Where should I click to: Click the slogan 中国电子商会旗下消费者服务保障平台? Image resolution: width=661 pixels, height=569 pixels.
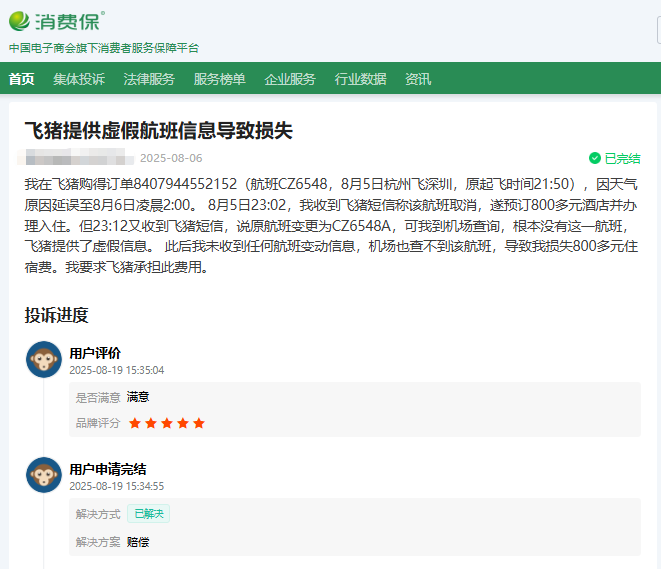pyautogui.click(x=104, y=48)
